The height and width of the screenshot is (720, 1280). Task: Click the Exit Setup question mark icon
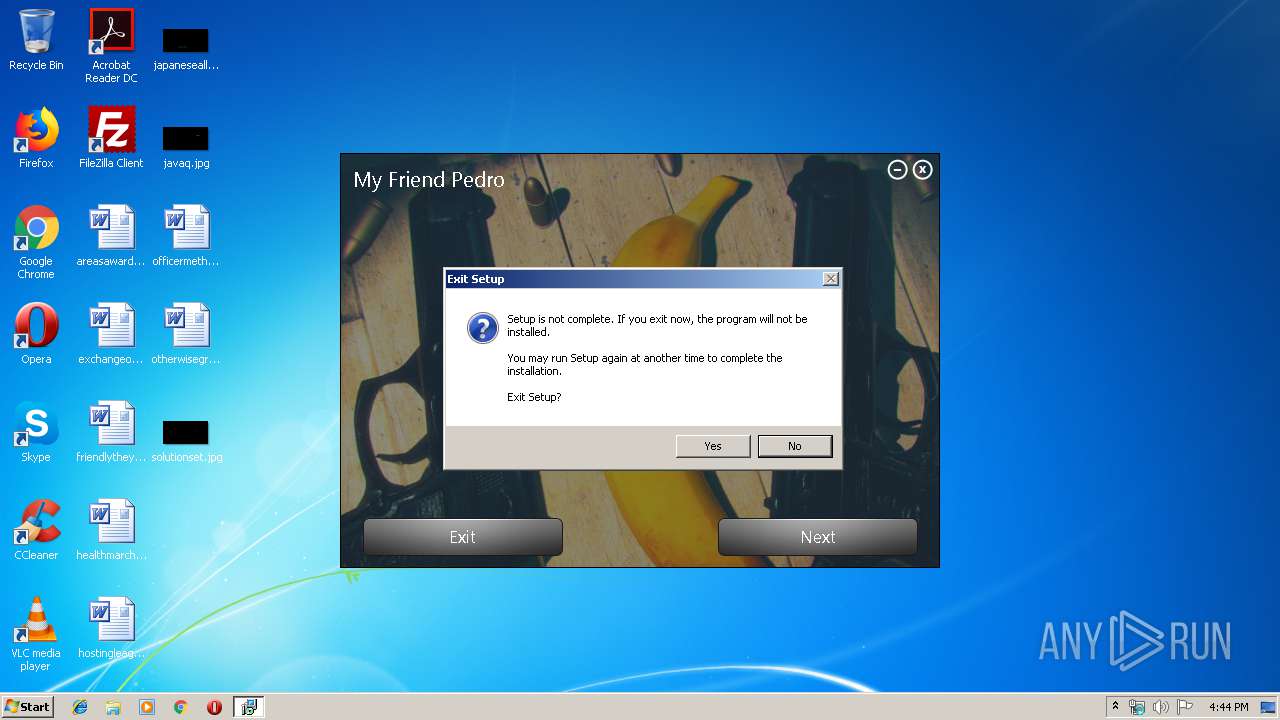click(x=483, y=328)
